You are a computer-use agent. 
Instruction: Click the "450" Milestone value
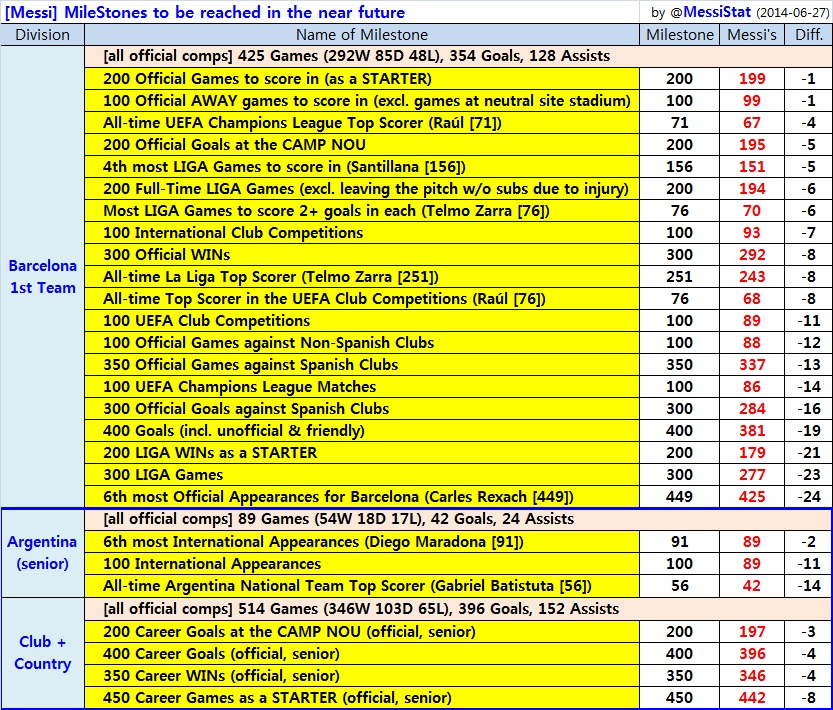[679, 698]
